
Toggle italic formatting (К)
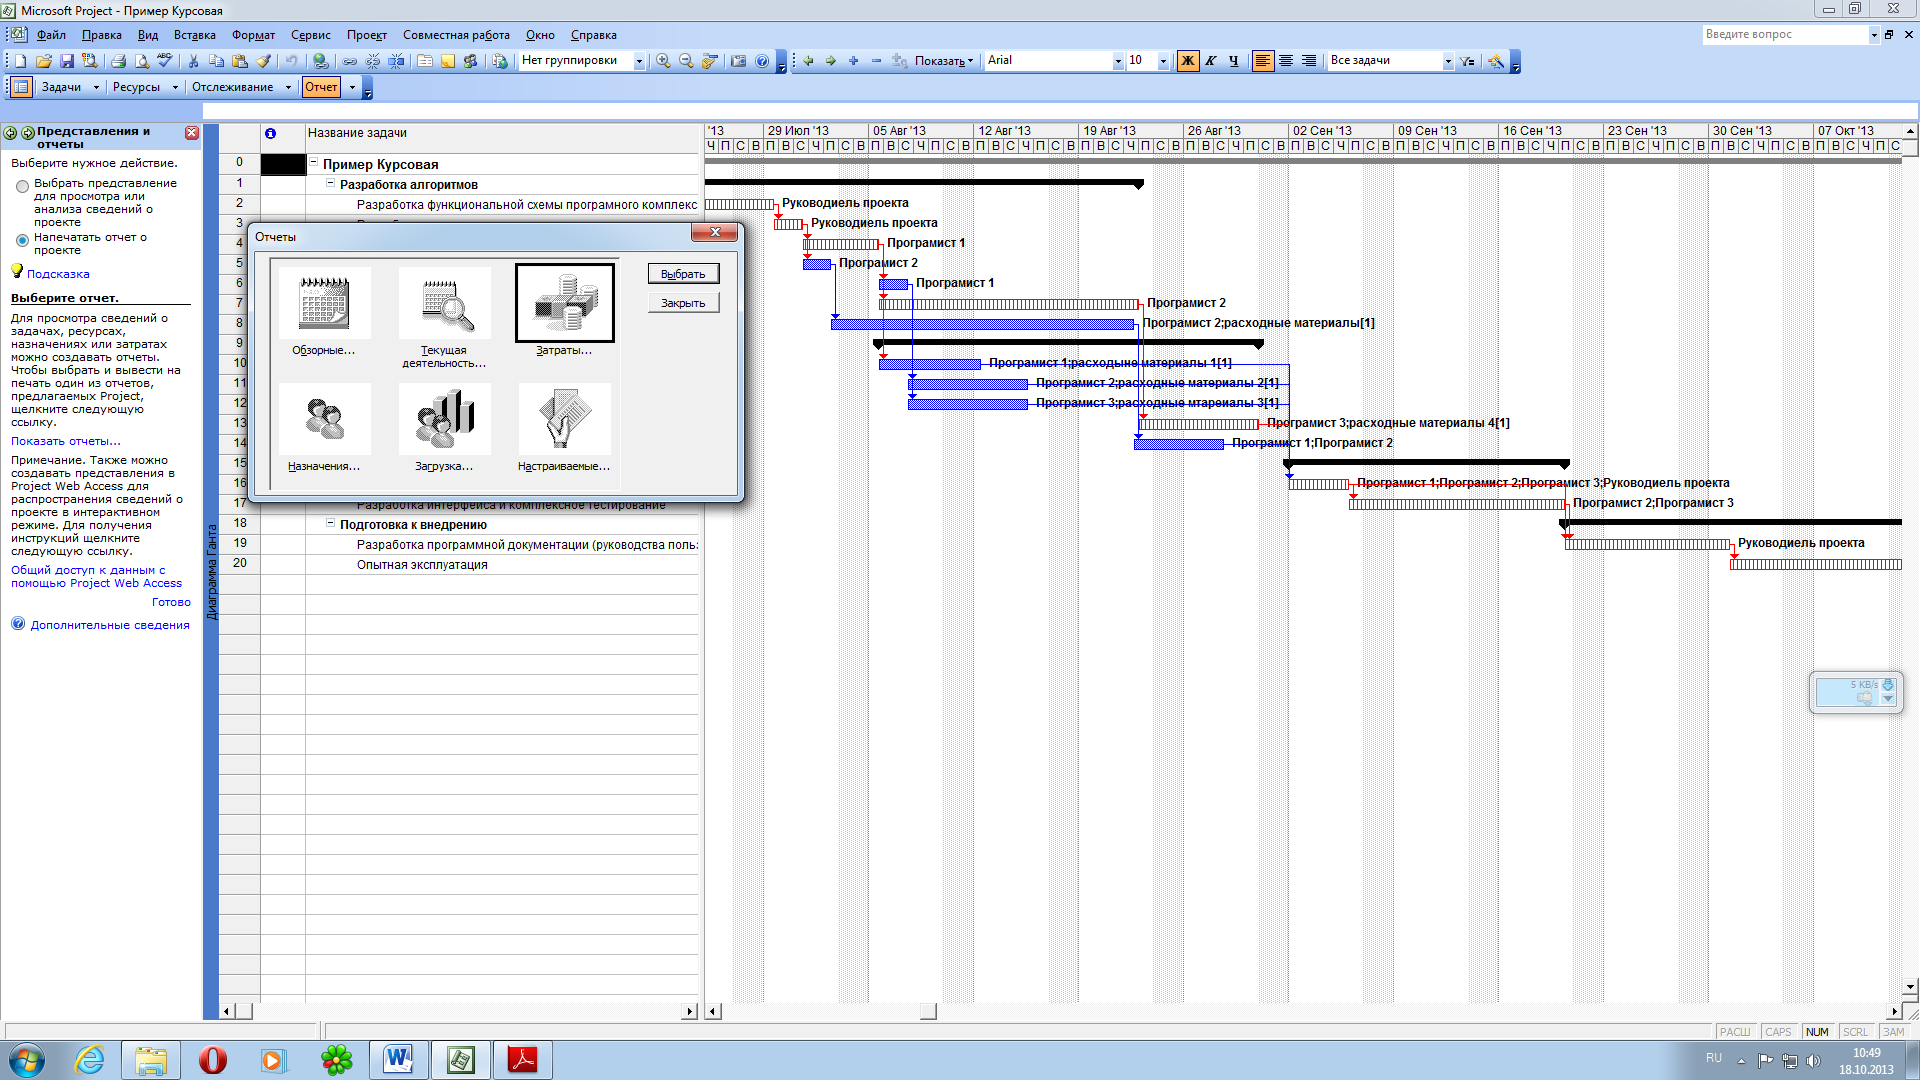(x=1211, y=61)
